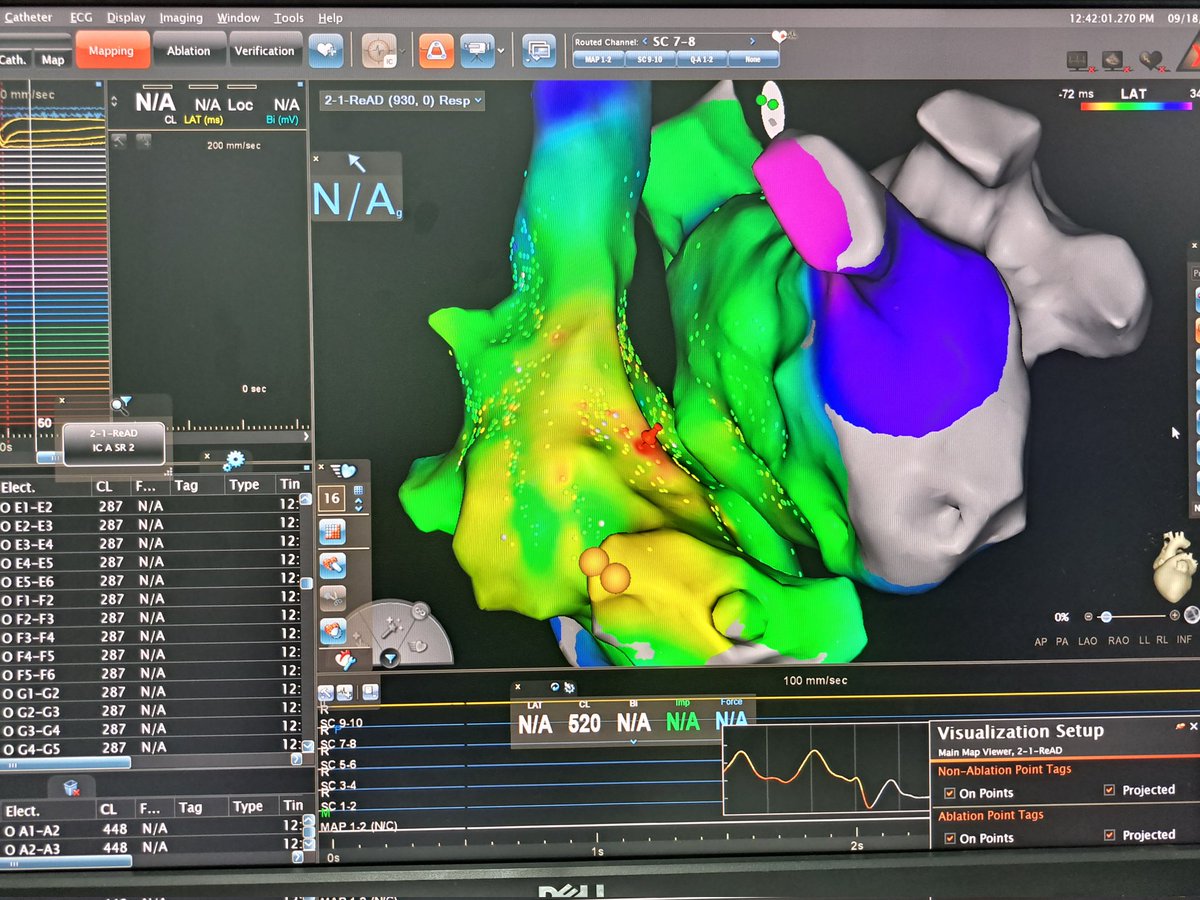
Task: Click the point list heart icon
Action: (342, 471)
